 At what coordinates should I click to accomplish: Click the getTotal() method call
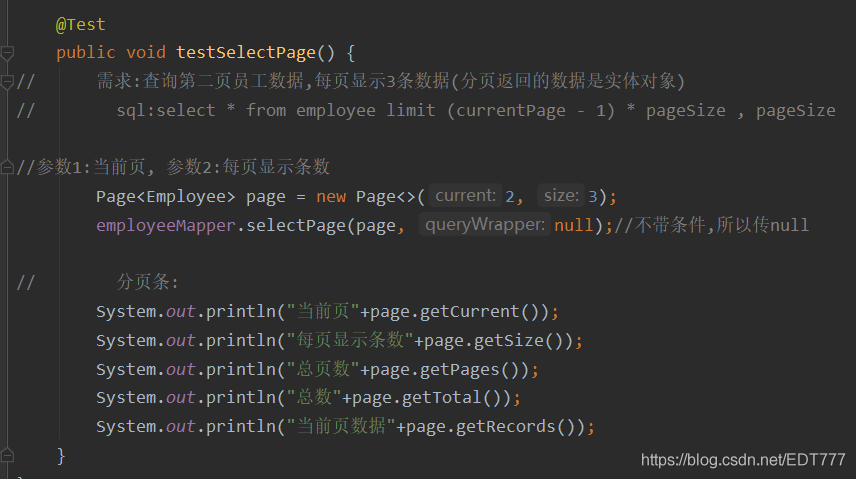[456, 398]
